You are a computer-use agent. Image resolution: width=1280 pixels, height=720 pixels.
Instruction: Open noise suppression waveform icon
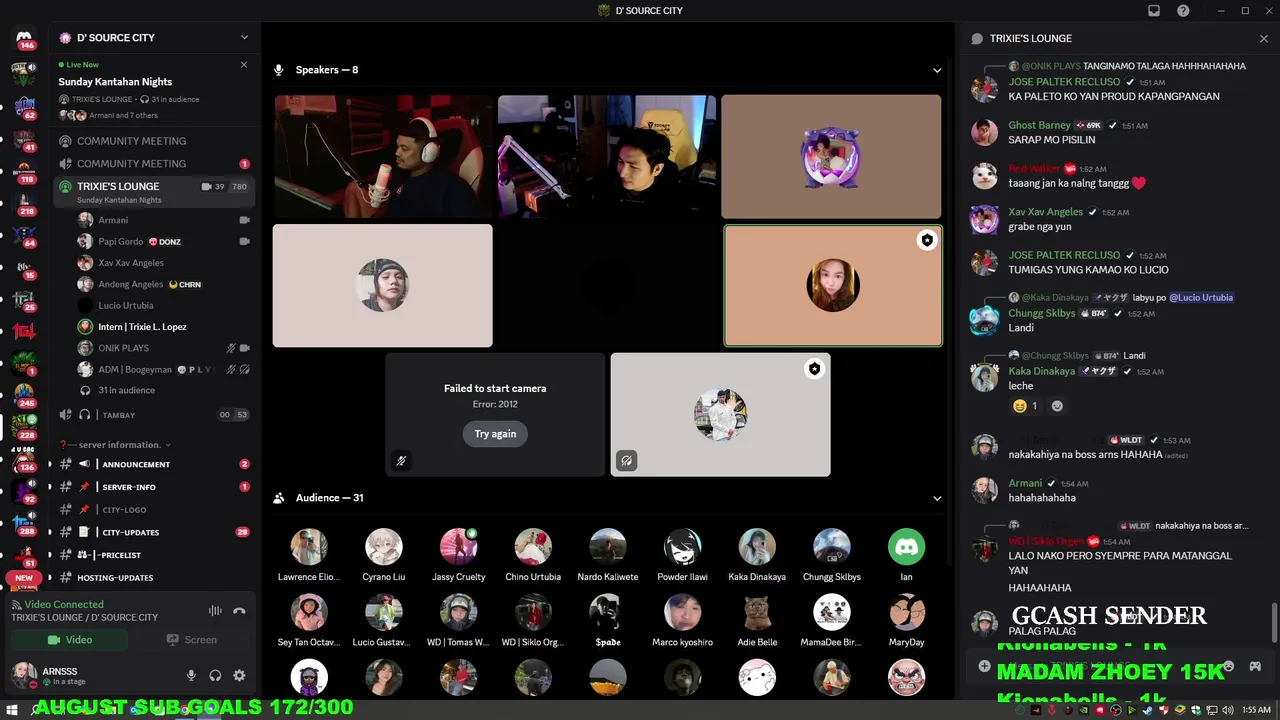click(x=215, y=611)
